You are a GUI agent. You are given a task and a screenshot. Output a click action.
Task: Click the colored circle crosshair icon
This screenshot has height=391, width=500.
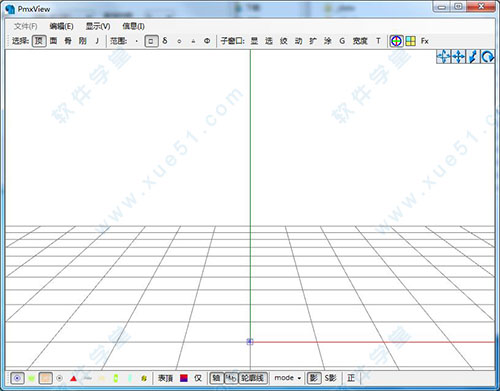point(396,41)
